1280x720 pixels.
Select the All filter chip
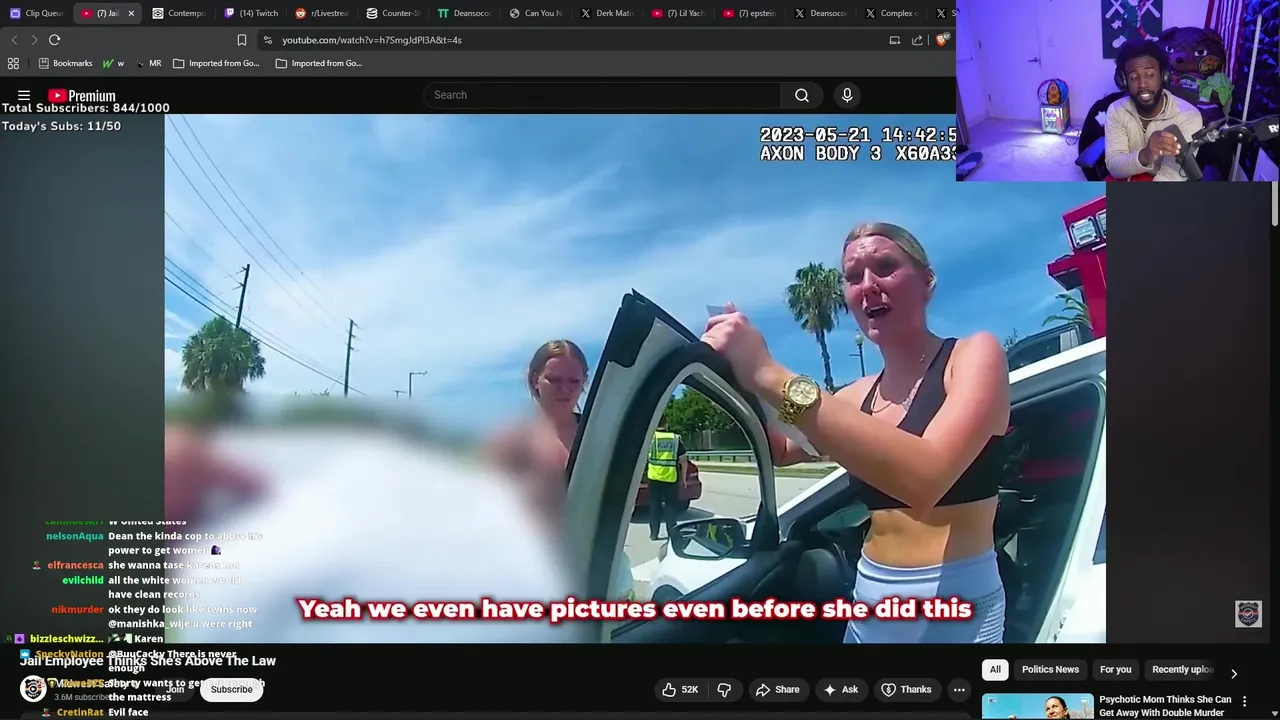995,669
